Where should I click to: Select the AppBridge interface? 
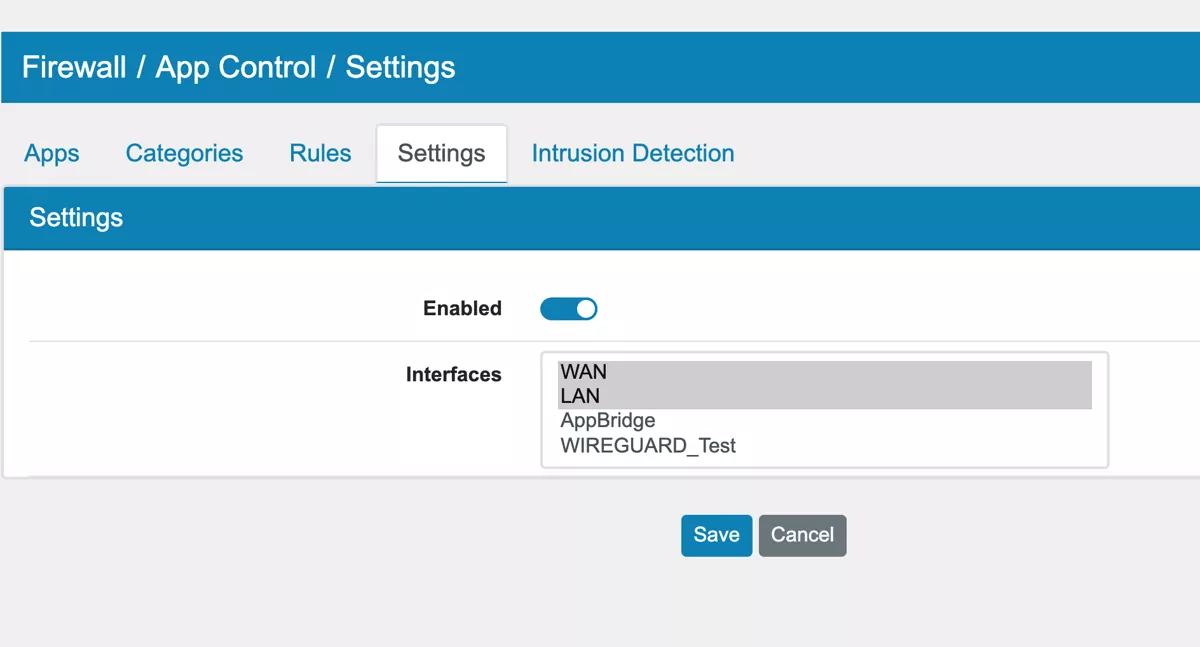coord(607,420)
